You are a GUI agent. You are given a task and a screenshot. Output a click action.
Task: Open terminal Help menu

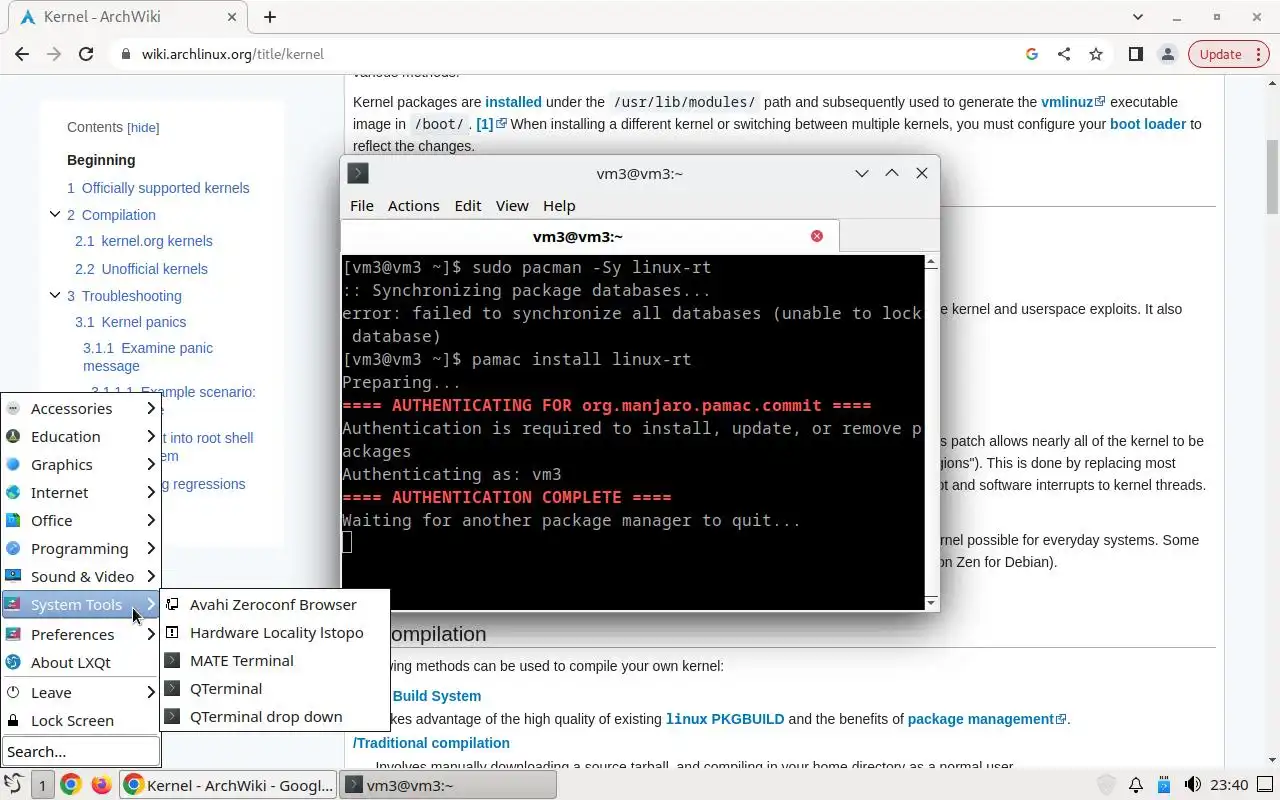pos(559,205)
